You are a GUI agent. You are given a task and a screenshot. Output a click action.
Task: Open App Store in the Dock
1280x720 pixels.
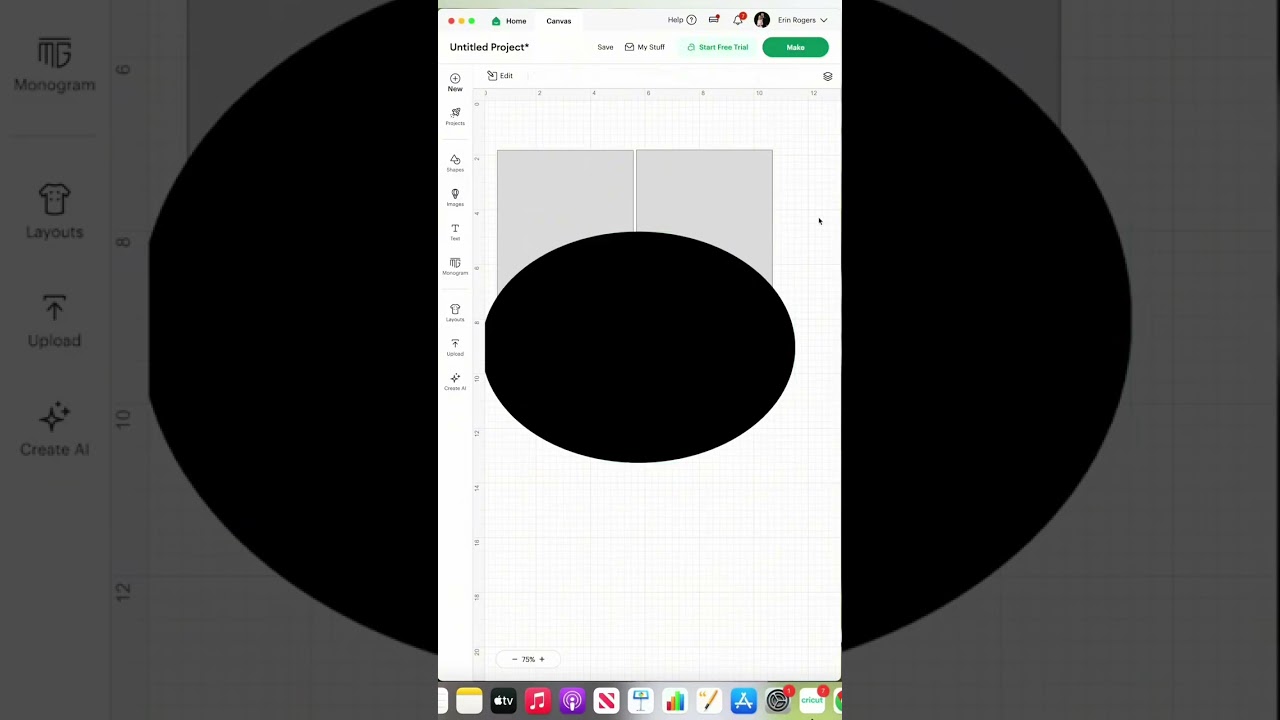743,701
